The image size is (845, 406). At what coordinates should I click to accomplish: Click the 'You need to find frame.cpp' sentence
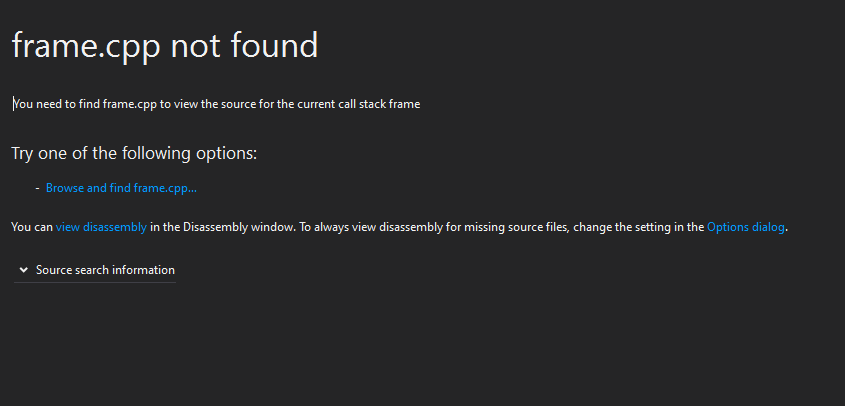(x=216, y=104)
